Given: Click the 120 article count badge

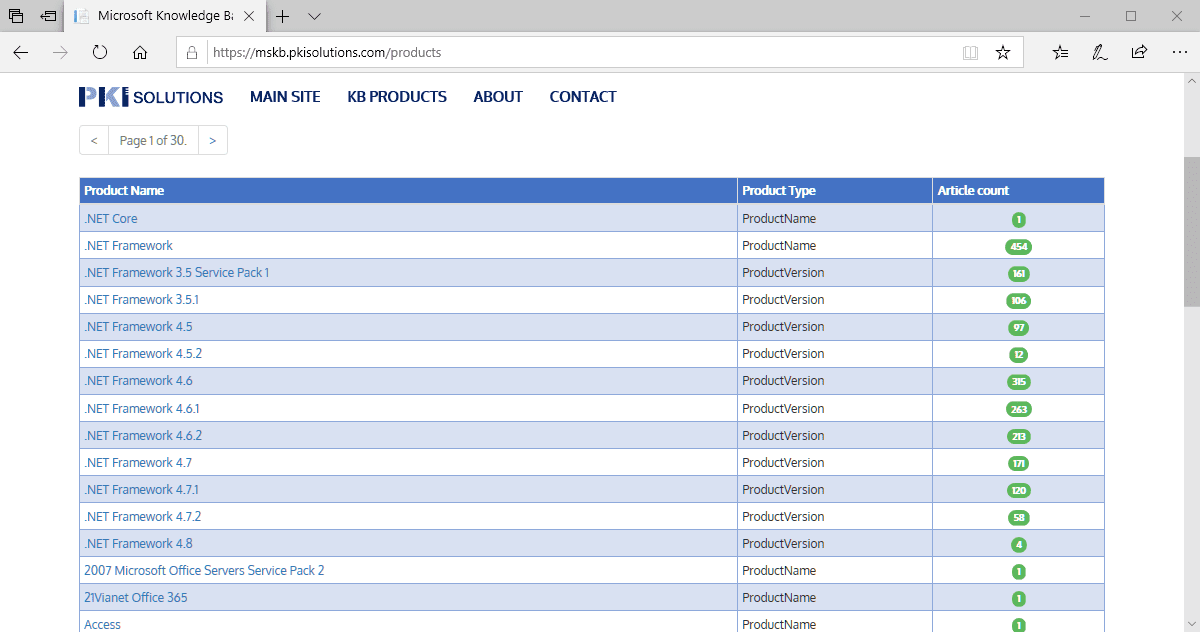Looking at the screenshot, I should tap(1018, 490).
